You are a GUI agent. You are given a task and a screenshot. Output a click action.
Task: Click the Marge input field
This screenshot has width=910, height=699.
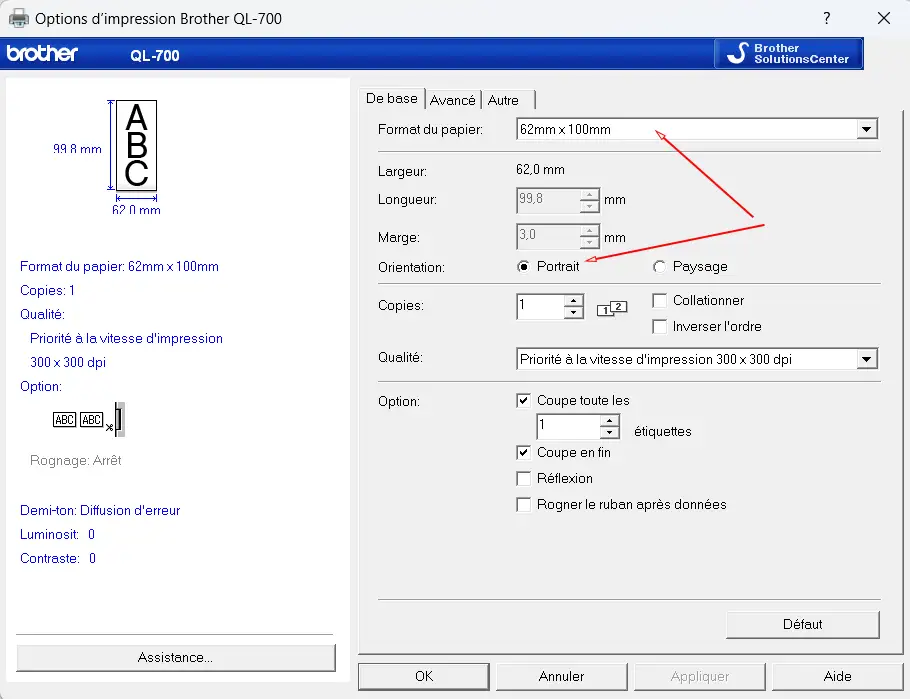click(548, 237)
